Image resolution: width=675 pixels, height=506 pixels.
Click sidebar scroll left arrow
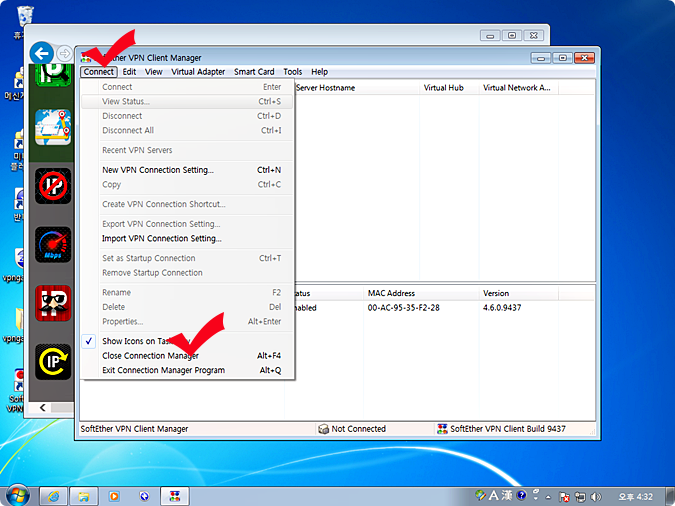pos(42,407)
